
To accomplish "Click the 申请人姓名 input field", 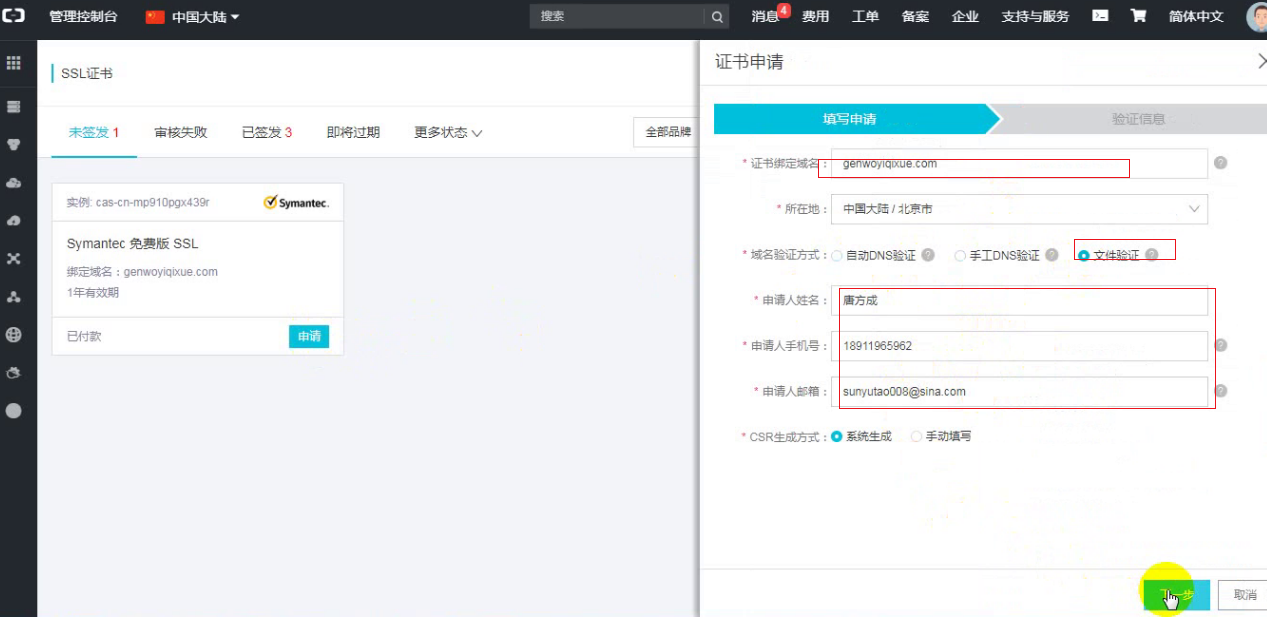I will pyautogui.click(x=1019, y=300).
